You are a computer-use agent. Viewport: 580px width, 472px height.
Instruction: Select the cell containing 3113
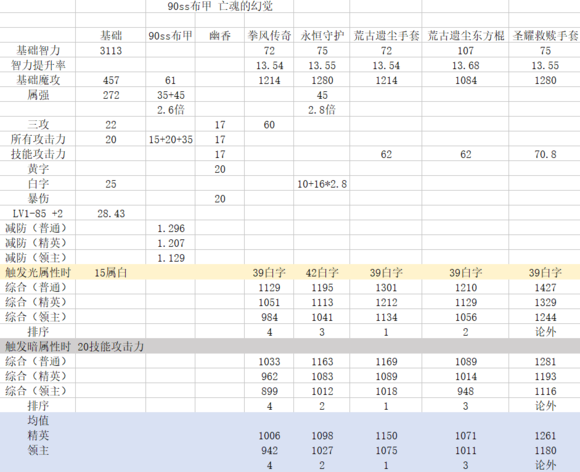(x=111, y=51)
